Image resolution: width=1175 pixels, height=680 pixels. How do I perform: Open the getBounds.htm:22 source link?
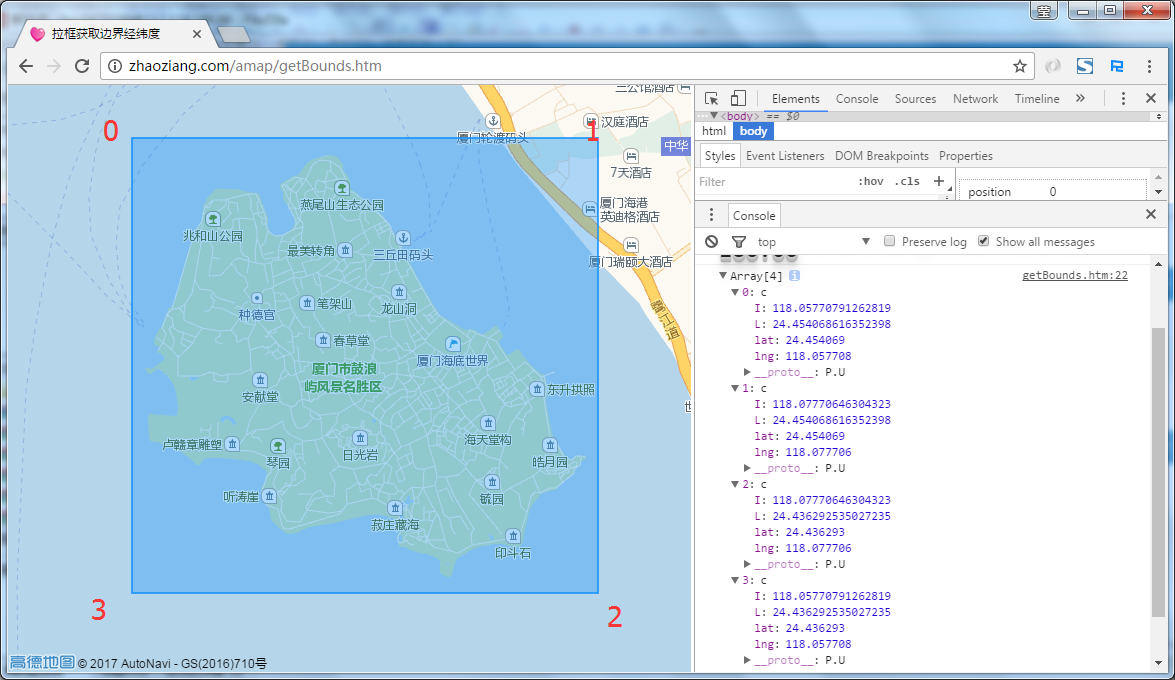[1074, 276]
